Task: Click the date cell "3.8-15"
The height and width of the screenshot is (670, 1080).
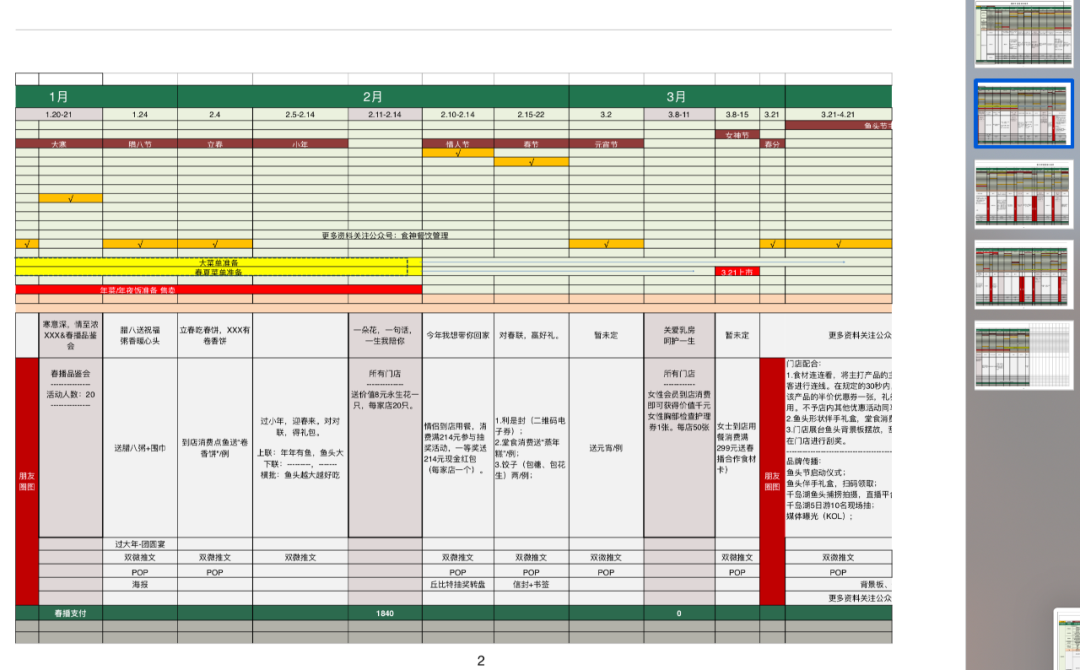Action: [737, 114]
